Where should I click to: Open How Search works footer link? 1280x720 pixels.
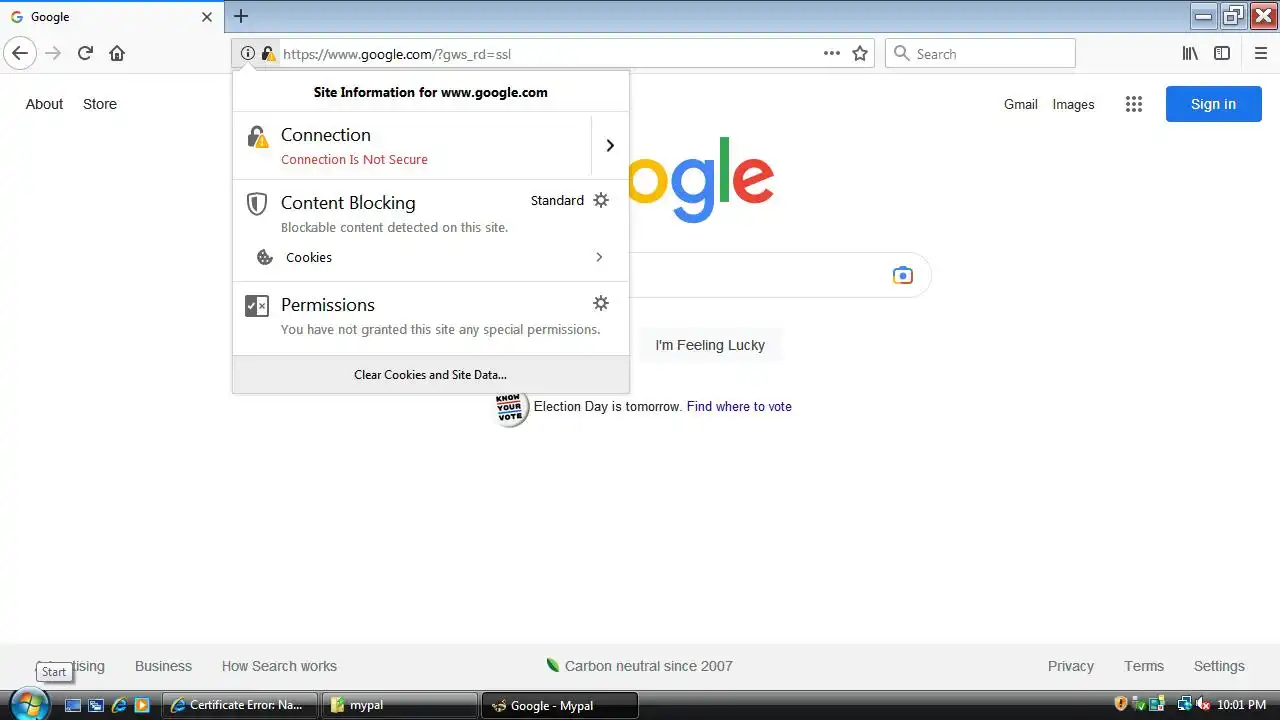coord(279,666)
